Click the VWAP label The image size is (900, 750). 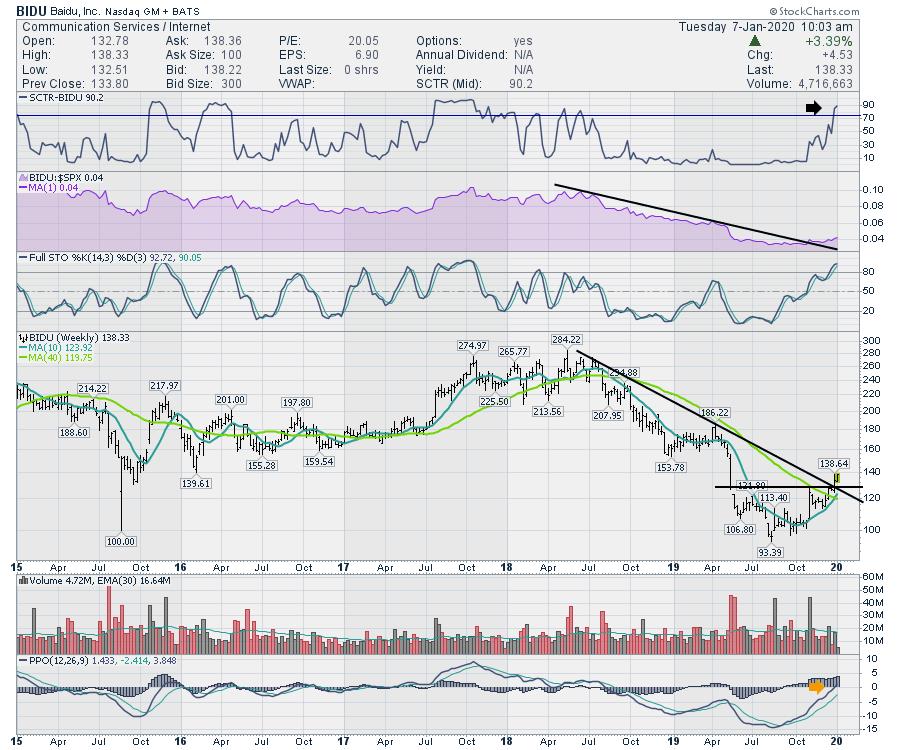[297, 84]
